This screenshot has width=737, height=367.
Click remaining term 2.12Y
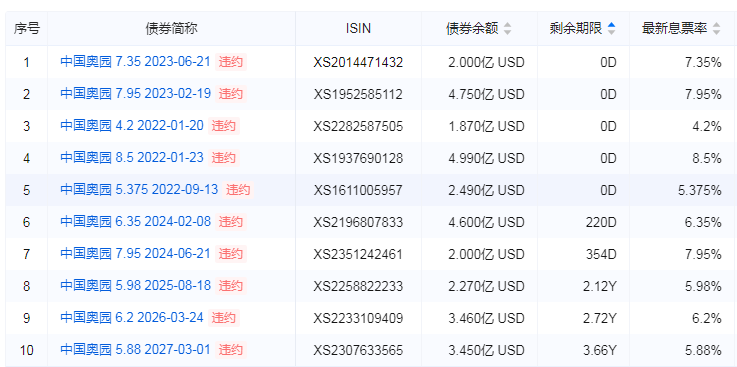(599, 286)
